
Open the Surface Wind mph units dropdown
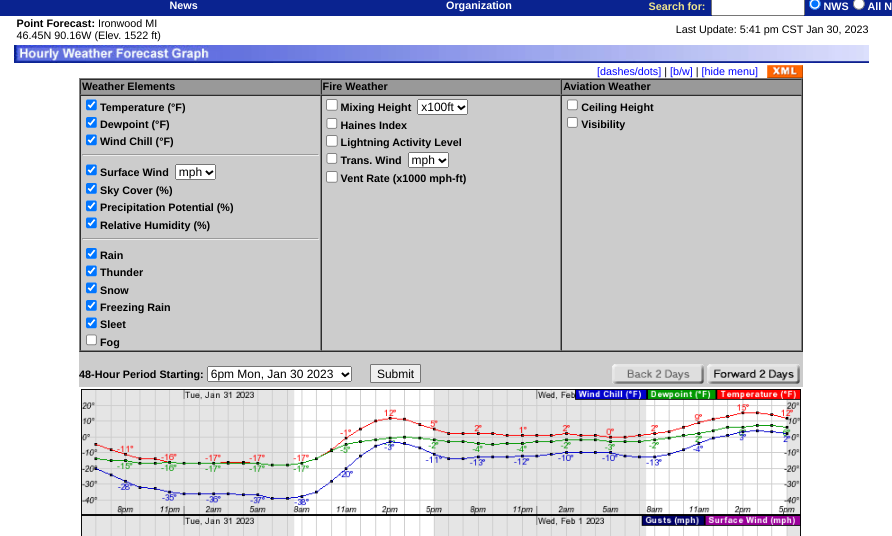tap(196, 172)
